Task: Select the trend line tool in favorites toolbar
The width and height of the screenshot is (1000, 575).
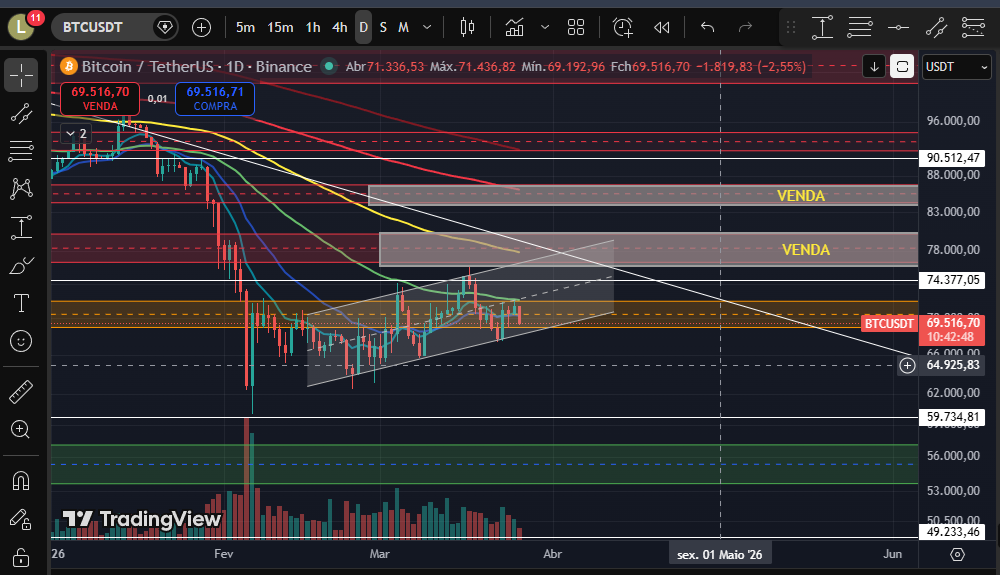Action: pyautogui.click(x=936, y=27)
